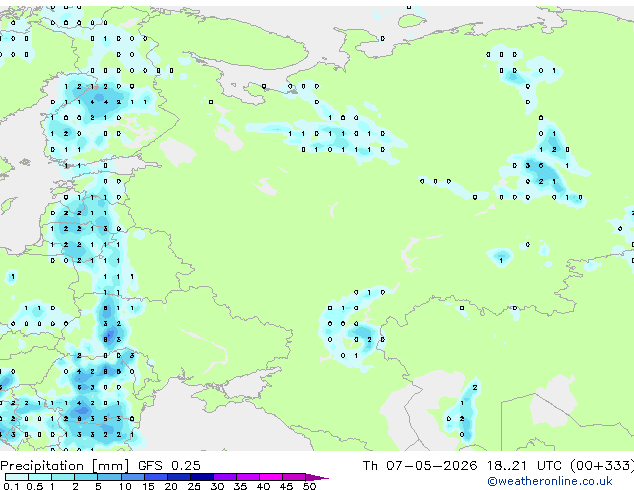Select the 40 mm magenta legend swatch
Image resolution: width=634 pixels, height=490 pixels.
(271, 477)
